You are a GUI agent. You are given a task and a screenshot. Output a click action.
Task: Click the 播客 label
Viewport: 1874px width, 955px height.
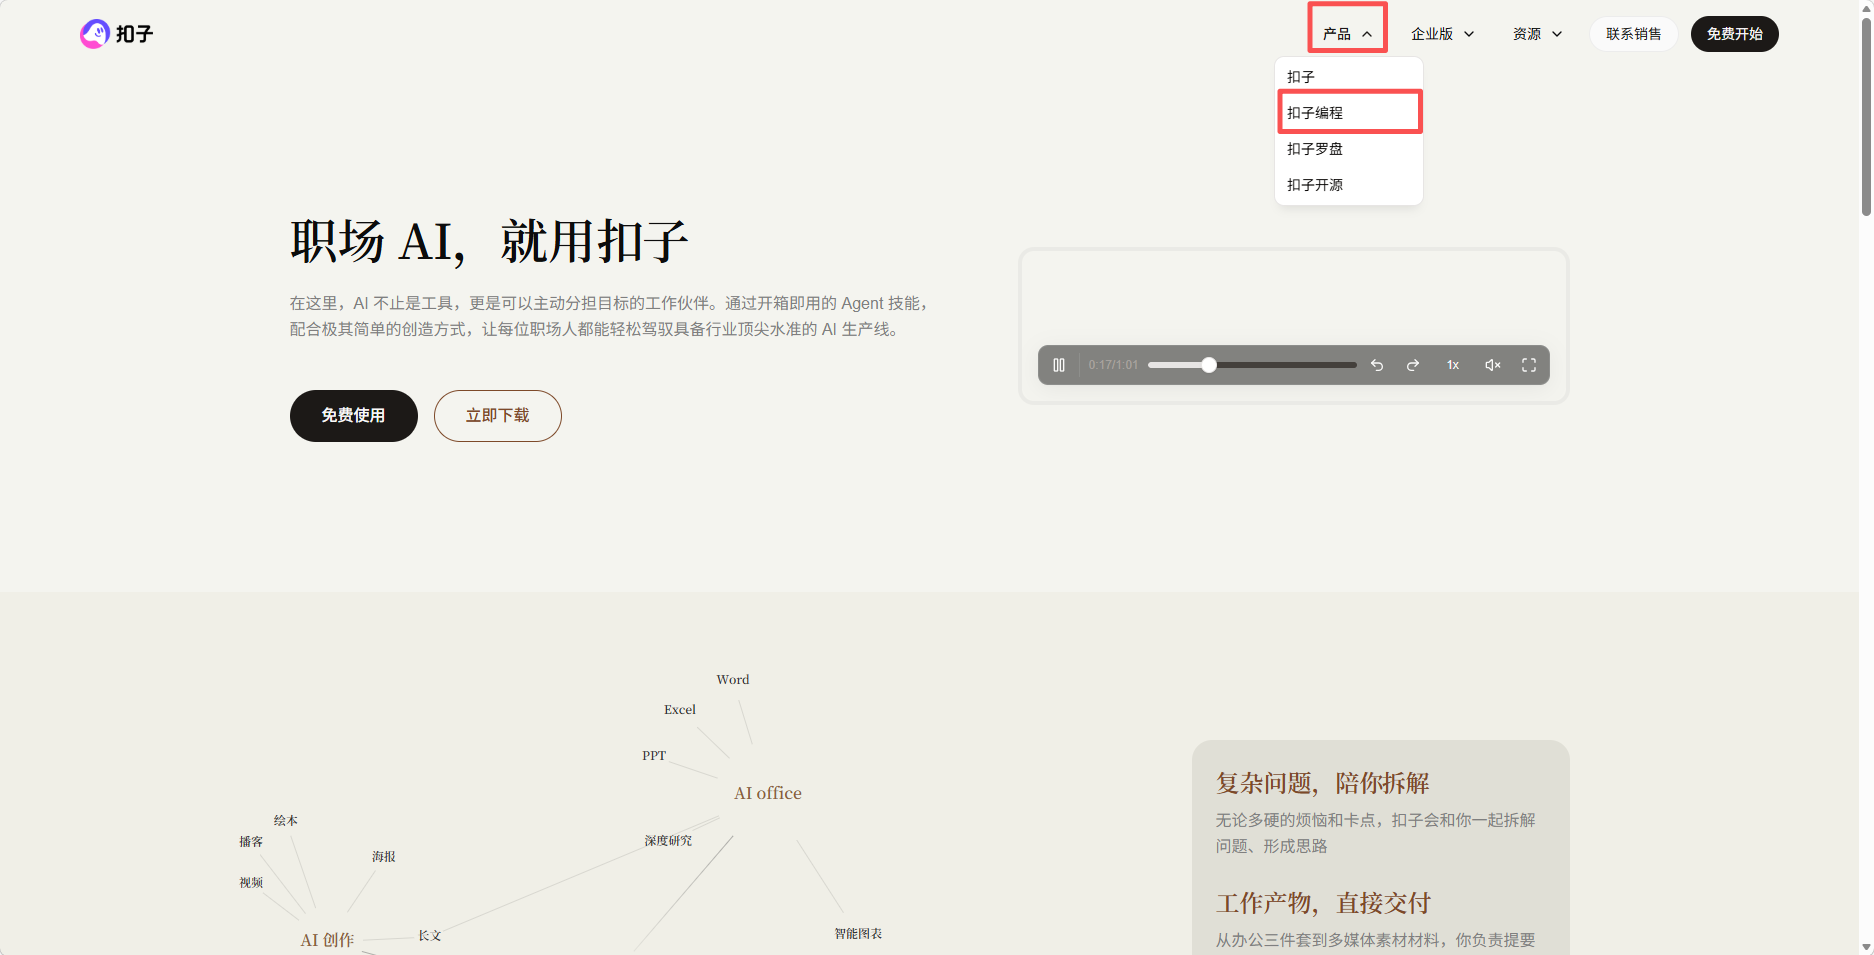click(251, 842)
